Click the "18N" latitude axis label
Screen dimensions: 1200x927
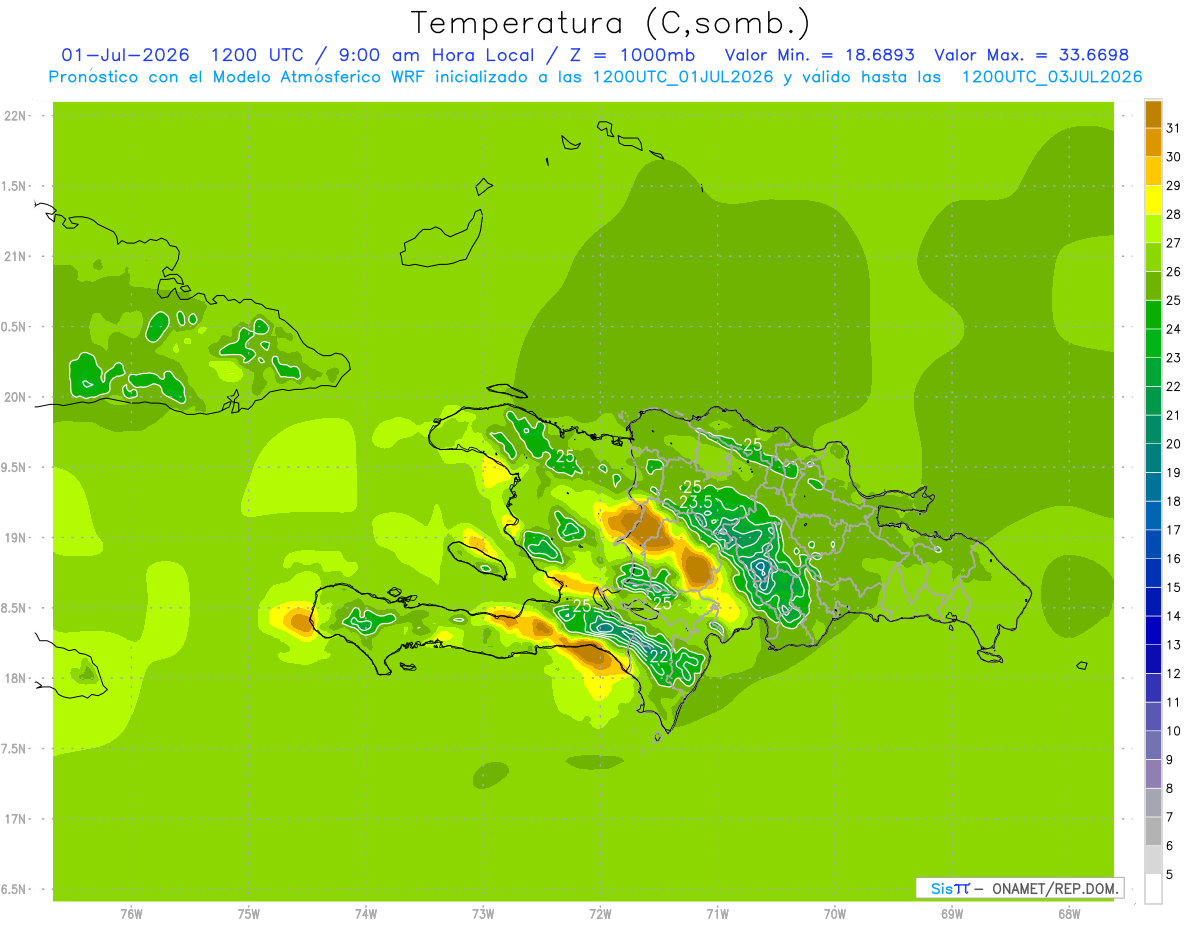14,678
